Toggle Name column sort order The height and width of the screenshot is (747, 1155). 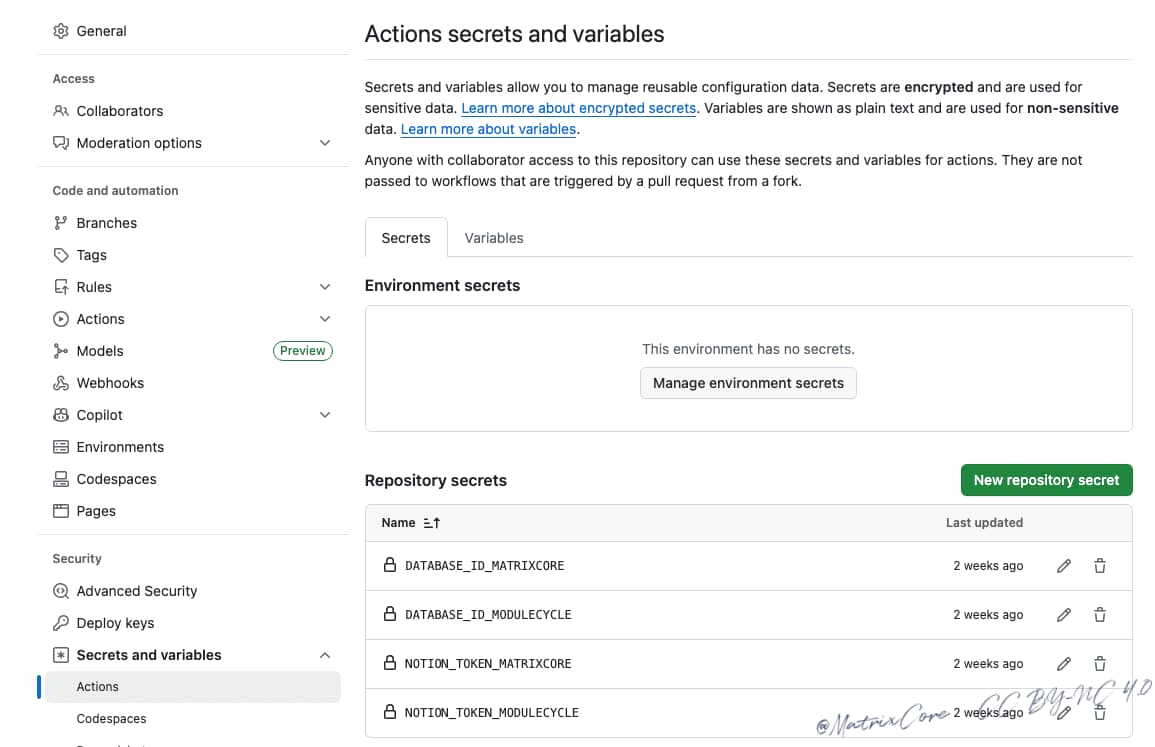[431, 523]
